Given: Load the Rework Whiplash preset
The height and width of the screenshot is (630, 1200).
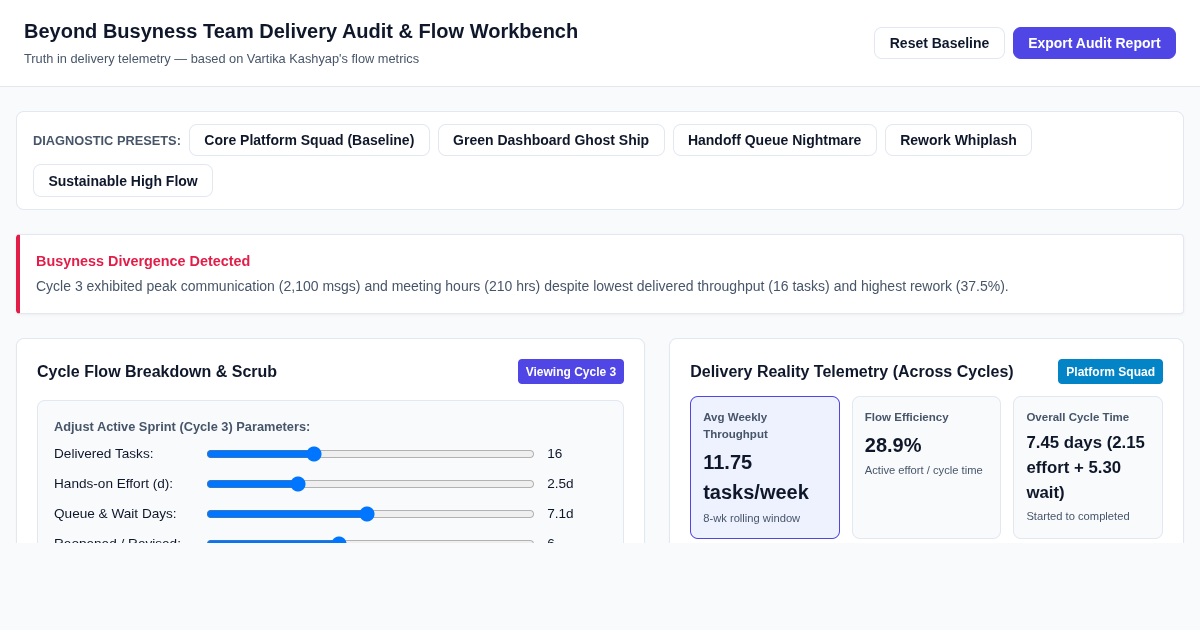Looking at the screenshot, I should click(x=958, y=140).
